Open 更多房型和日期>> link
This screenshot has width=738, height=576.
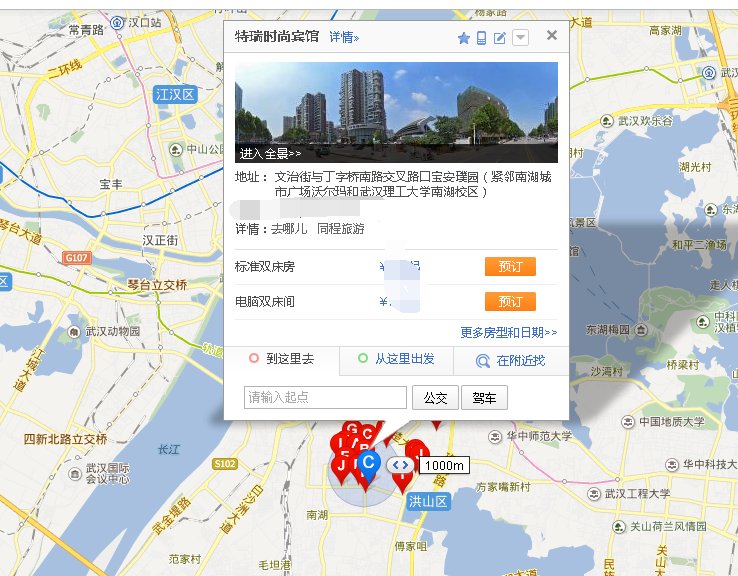508,333
